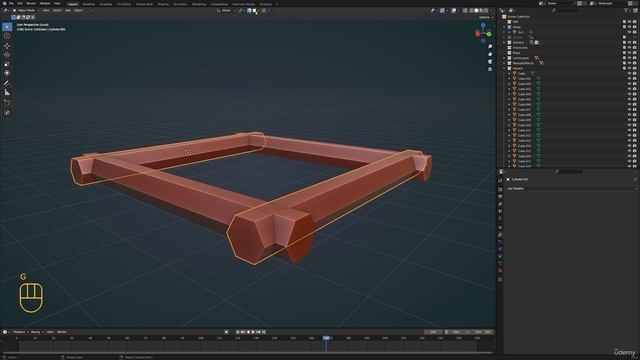Hide Cube.001 using its eye icon
This screenshot has width=640, height=360.
click(629, 78)
